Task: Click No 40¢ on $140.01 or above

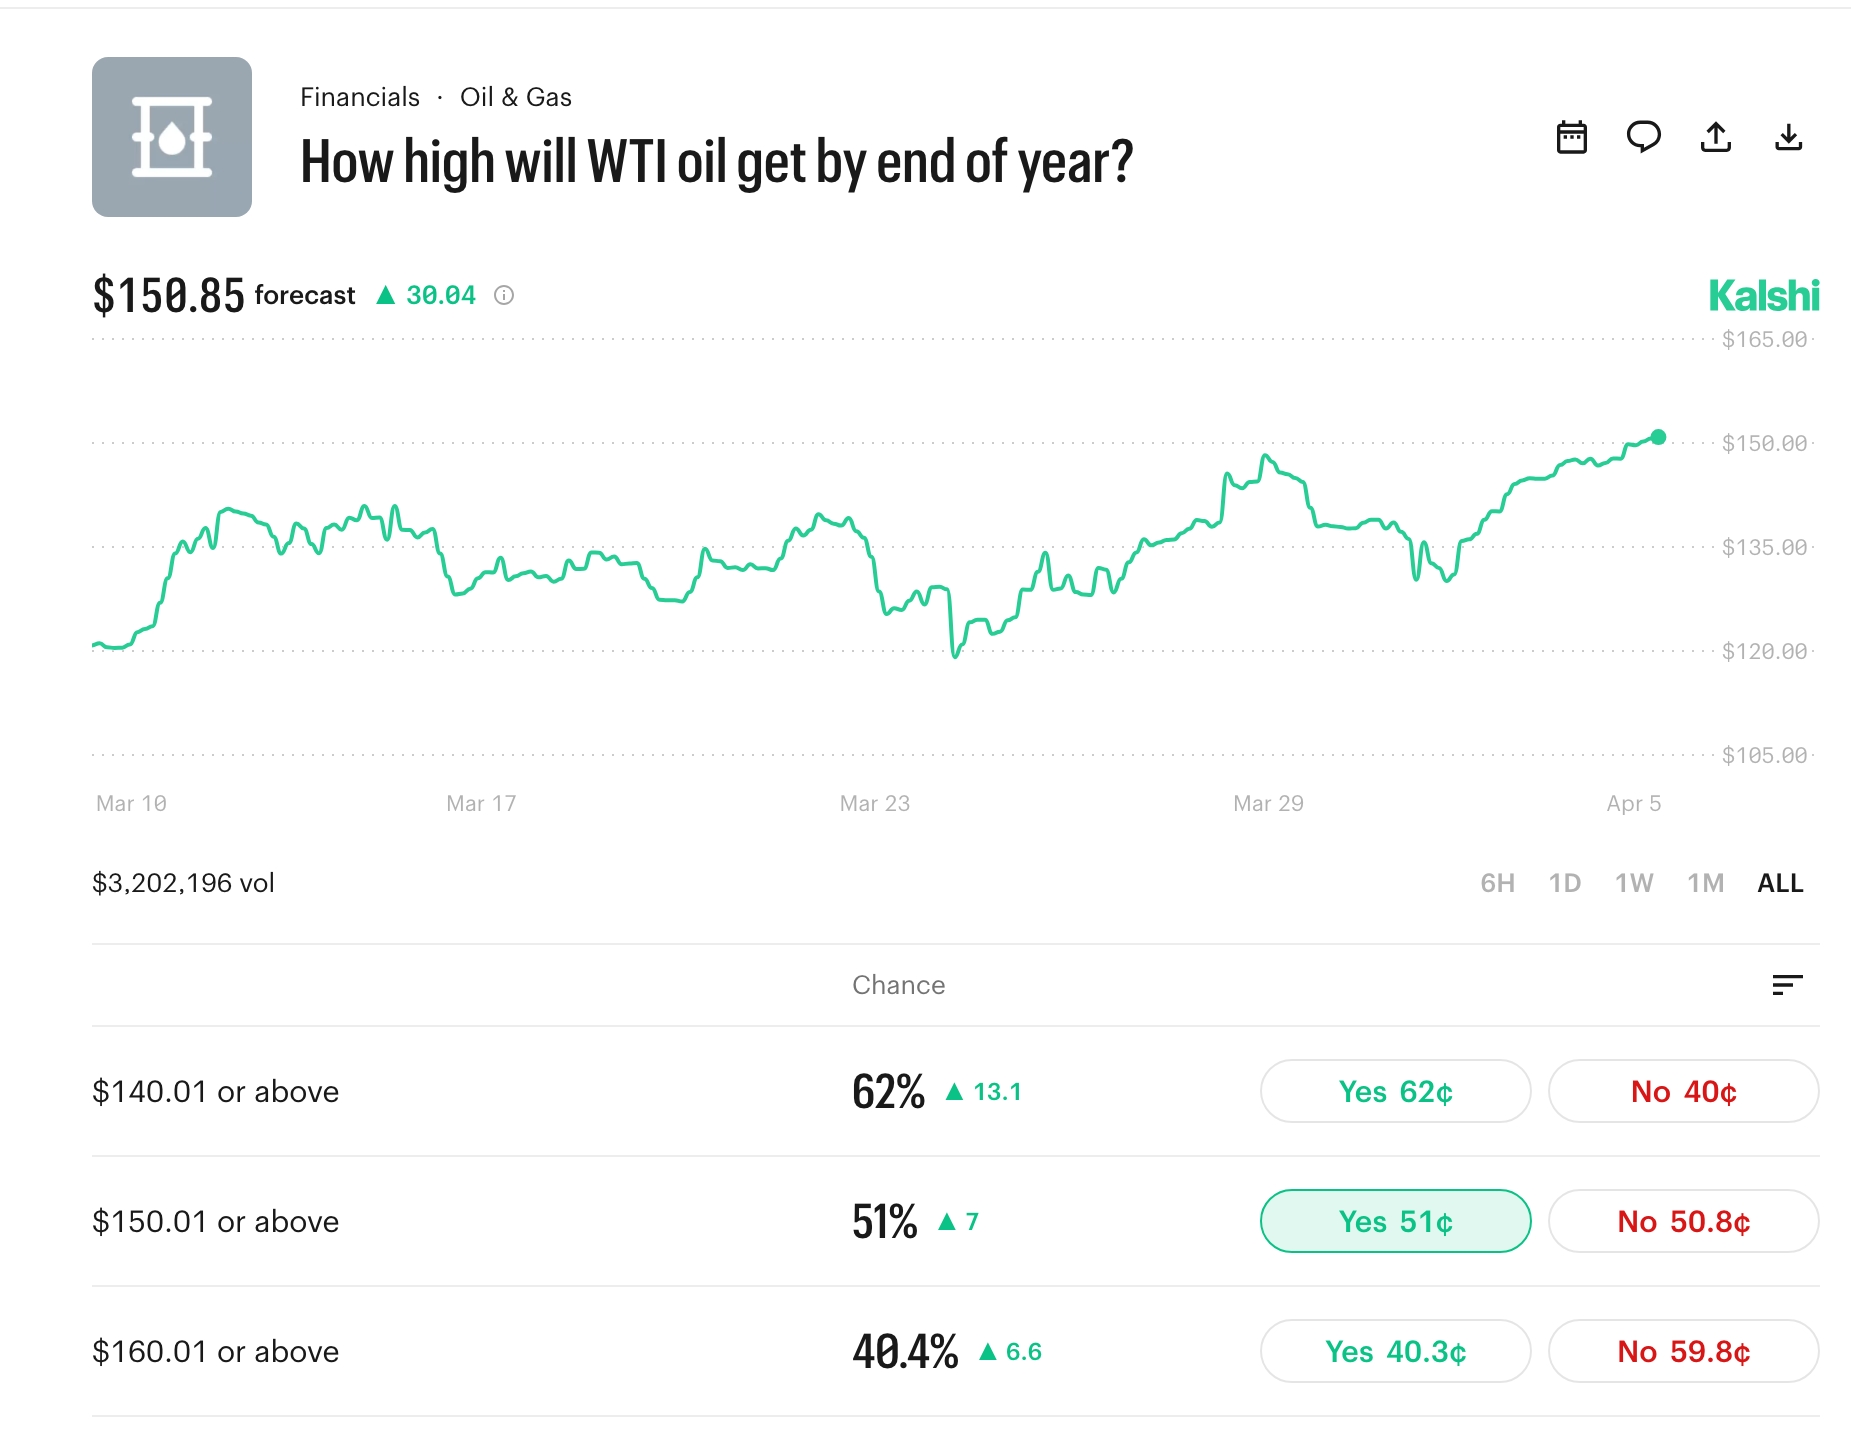Action: pyautogui.click(x=1682, y=1091)
